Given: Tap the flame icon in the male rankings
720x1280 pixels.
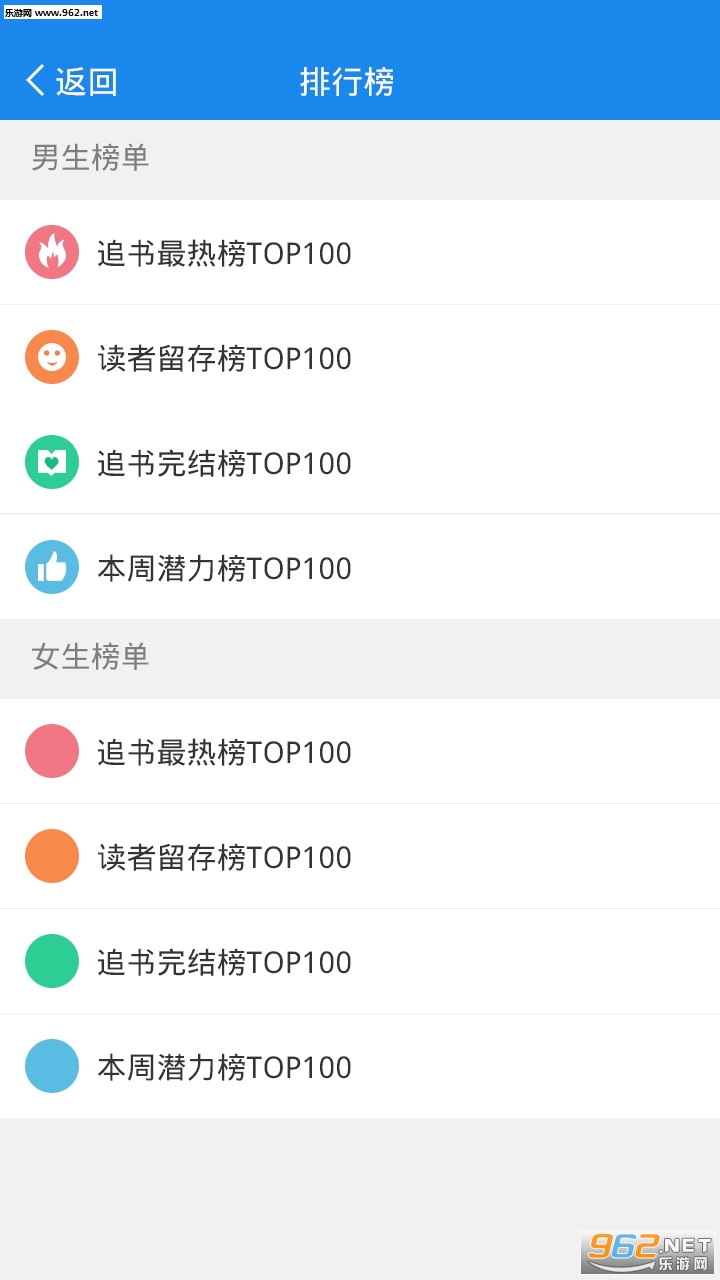Looking at the screenshot, I should 52,252.
